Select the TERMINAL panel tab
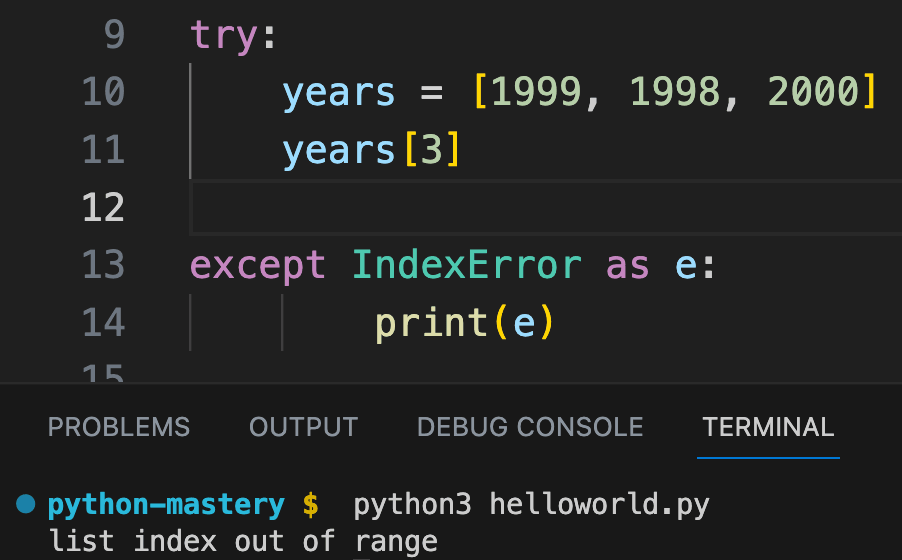Screen dimensions: 902x560 (x=768, y=427)
